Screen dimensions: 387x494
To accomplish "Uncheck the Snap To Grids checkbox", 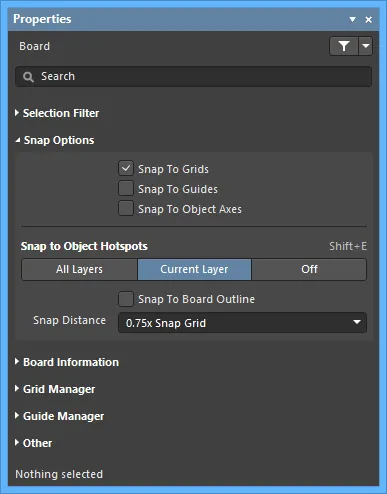I will [x=126, y=169].
